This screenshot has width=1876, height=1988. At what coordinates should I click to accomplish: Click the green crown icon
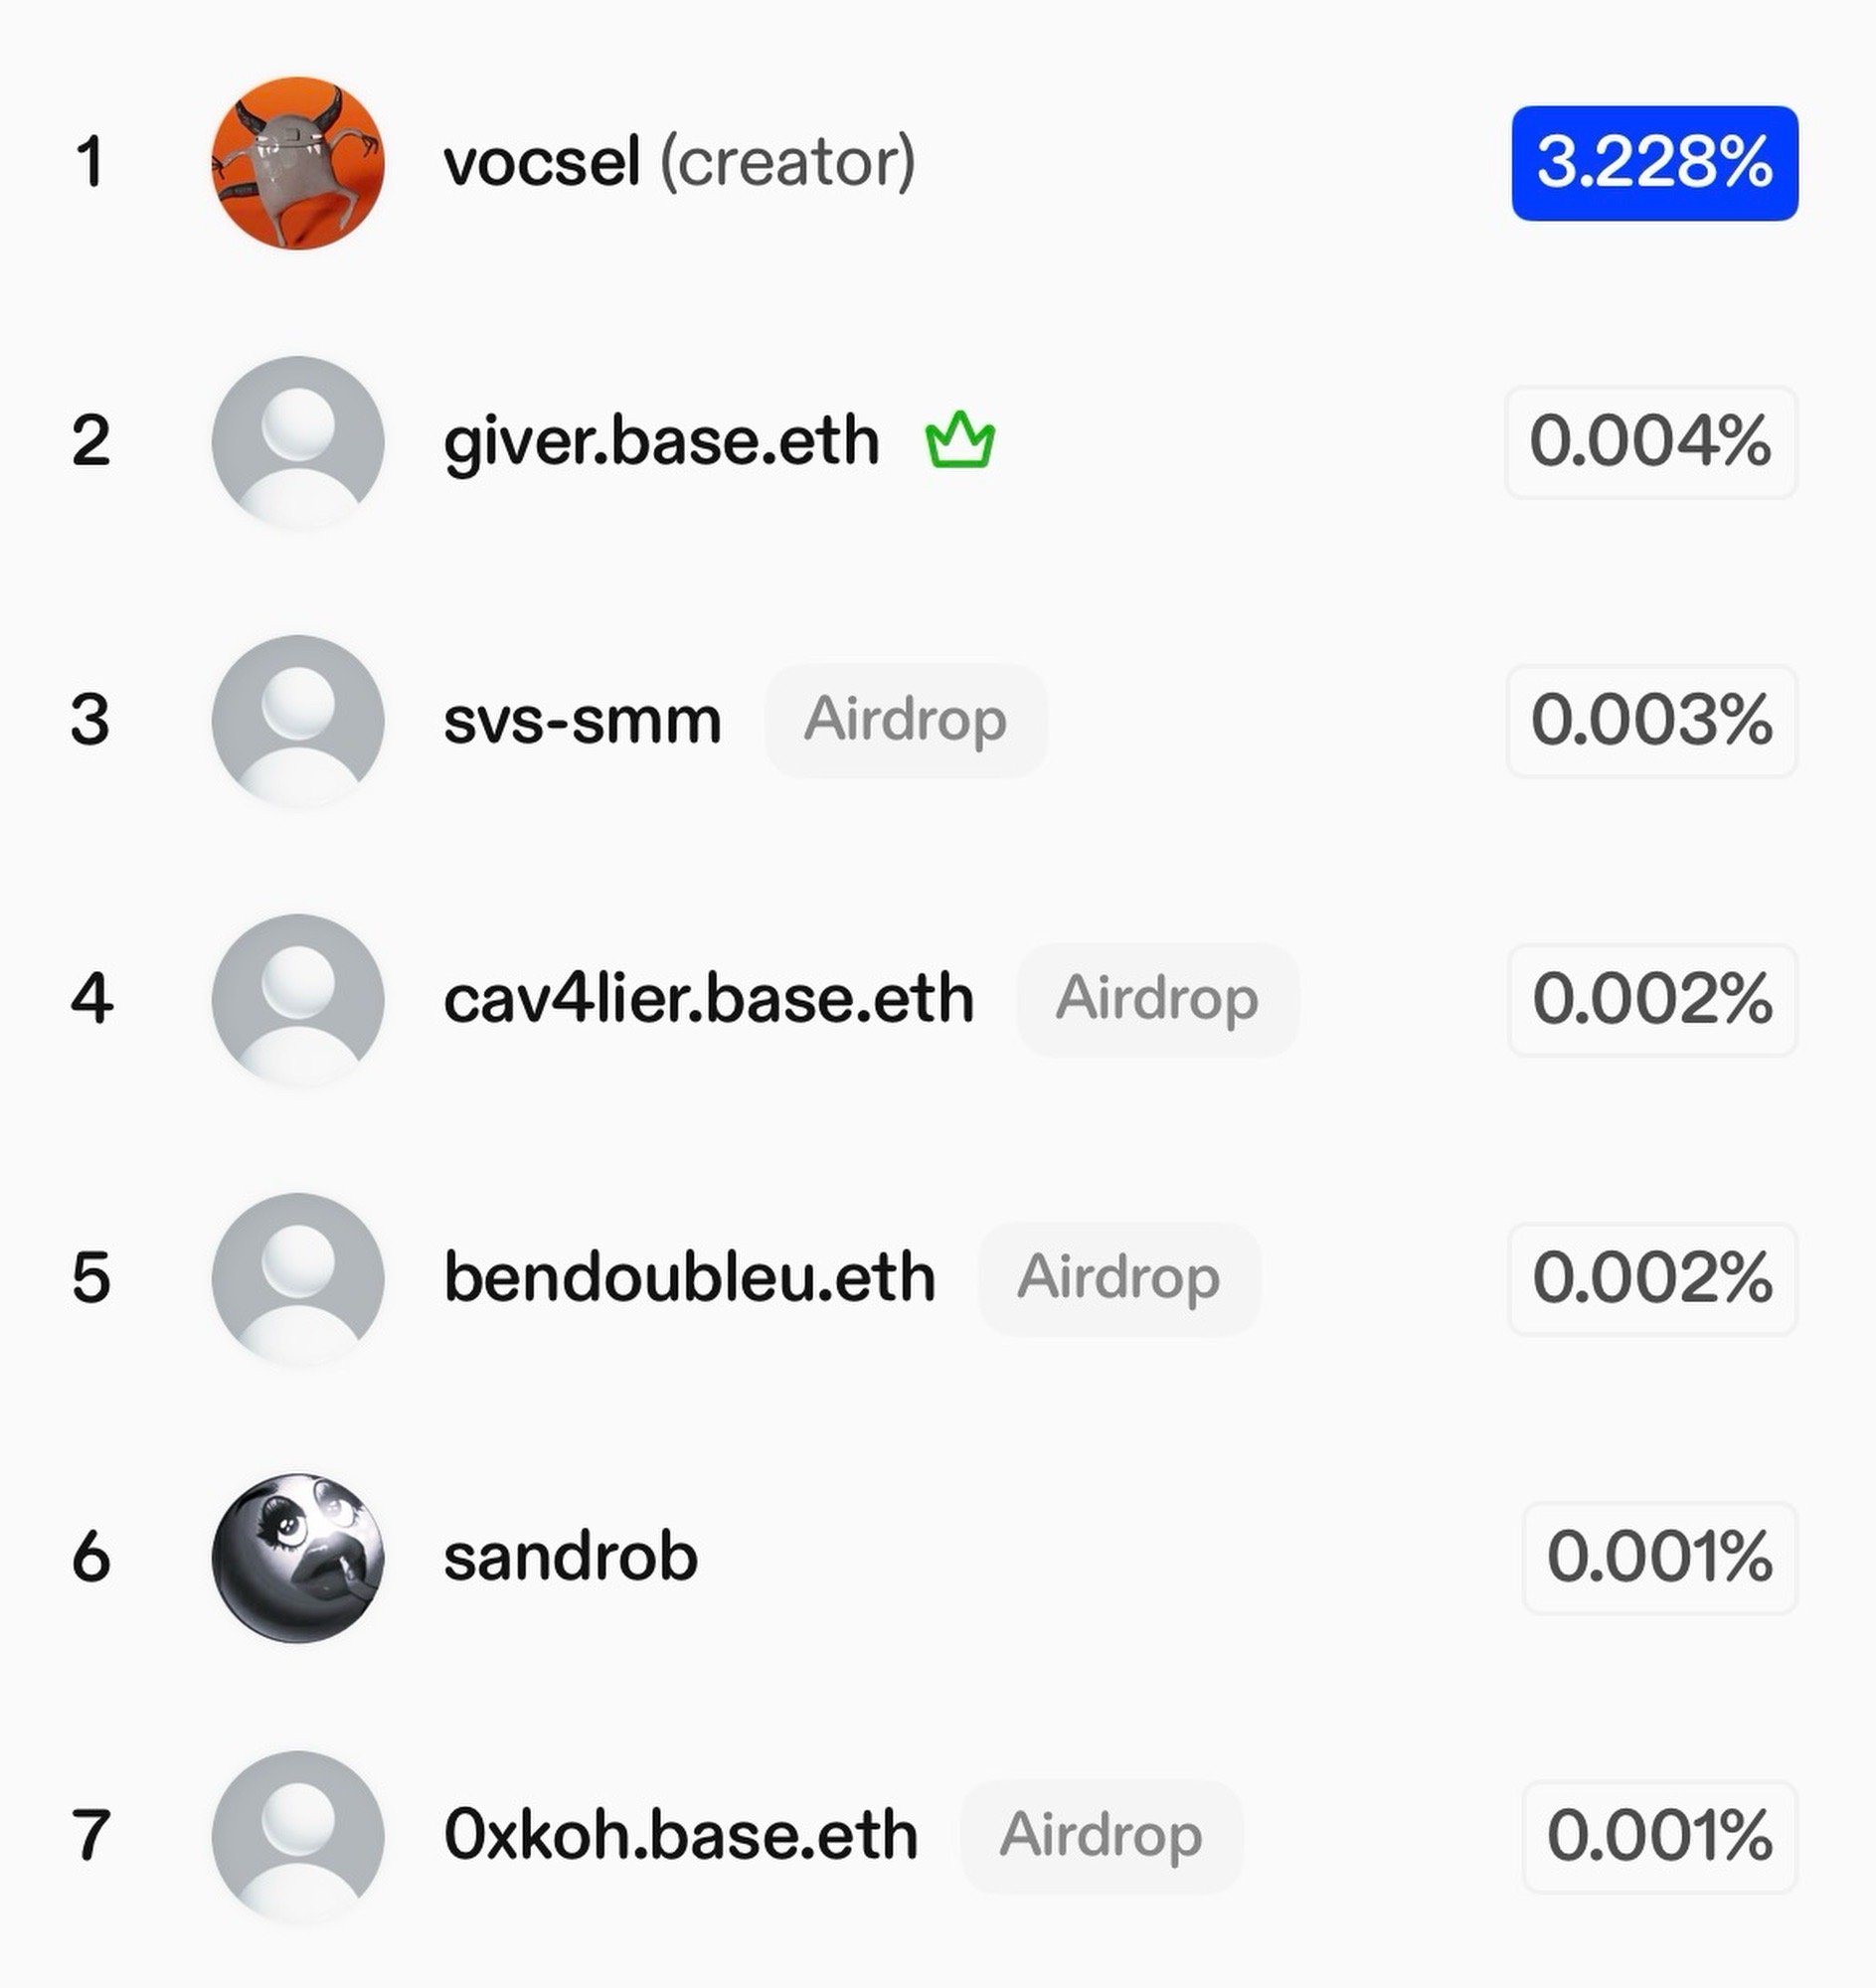click(x=959, y=440)
